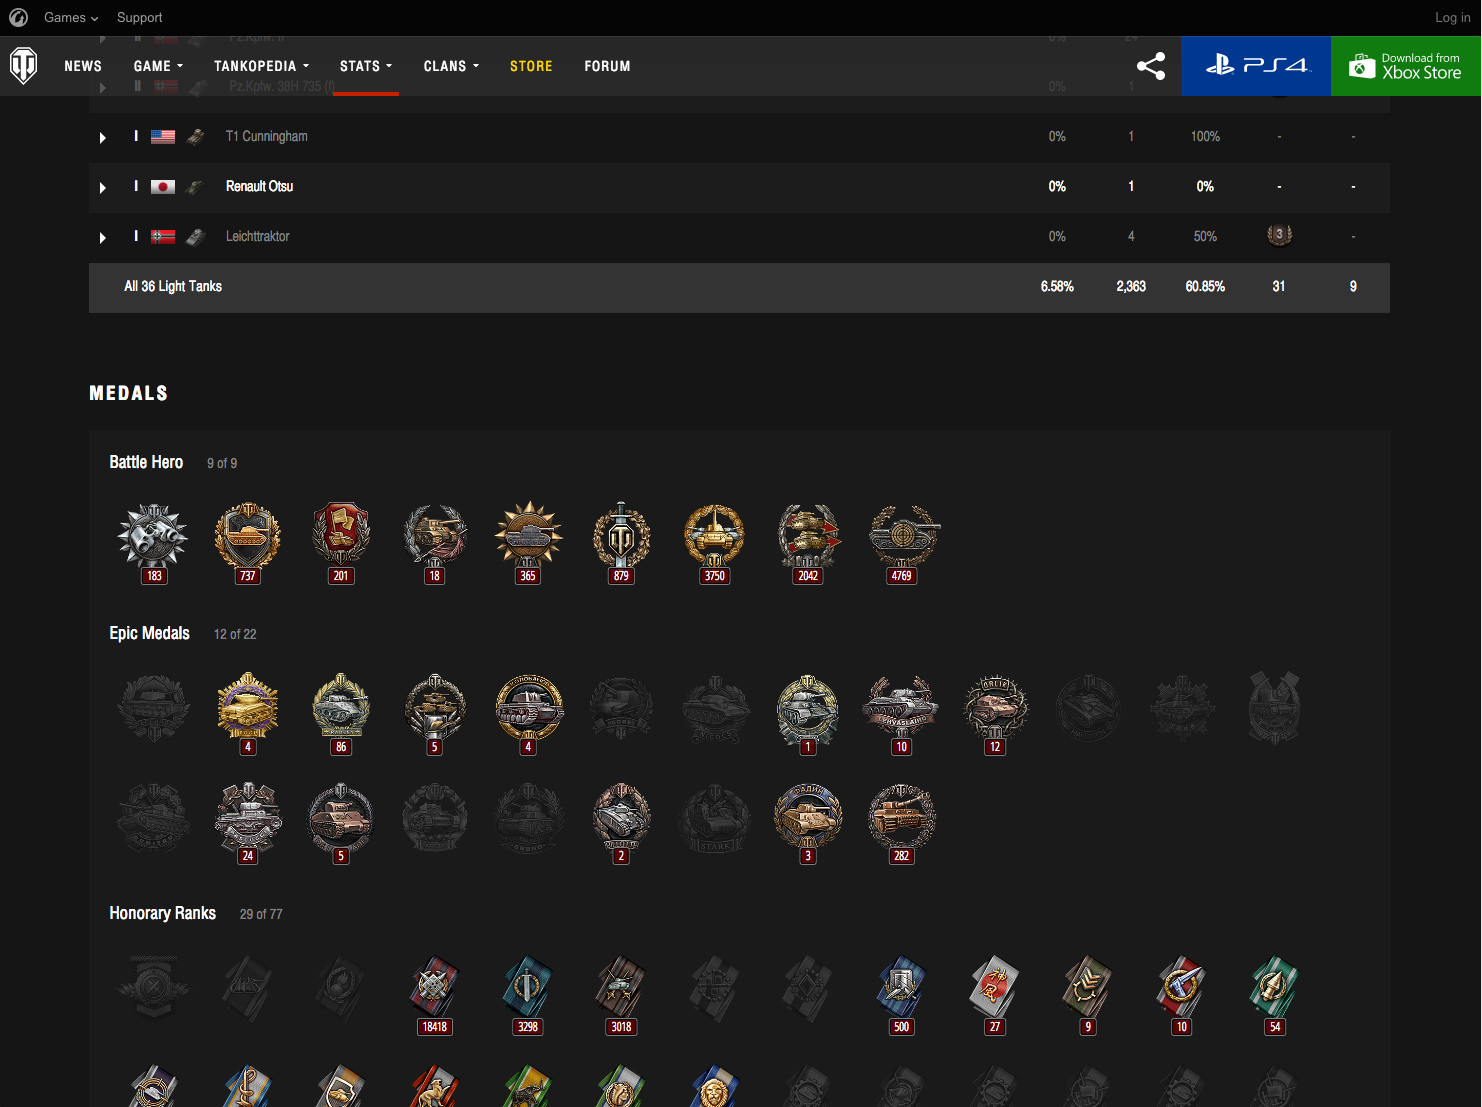Click the 60.85% total value

click(x=1205, y=286)
